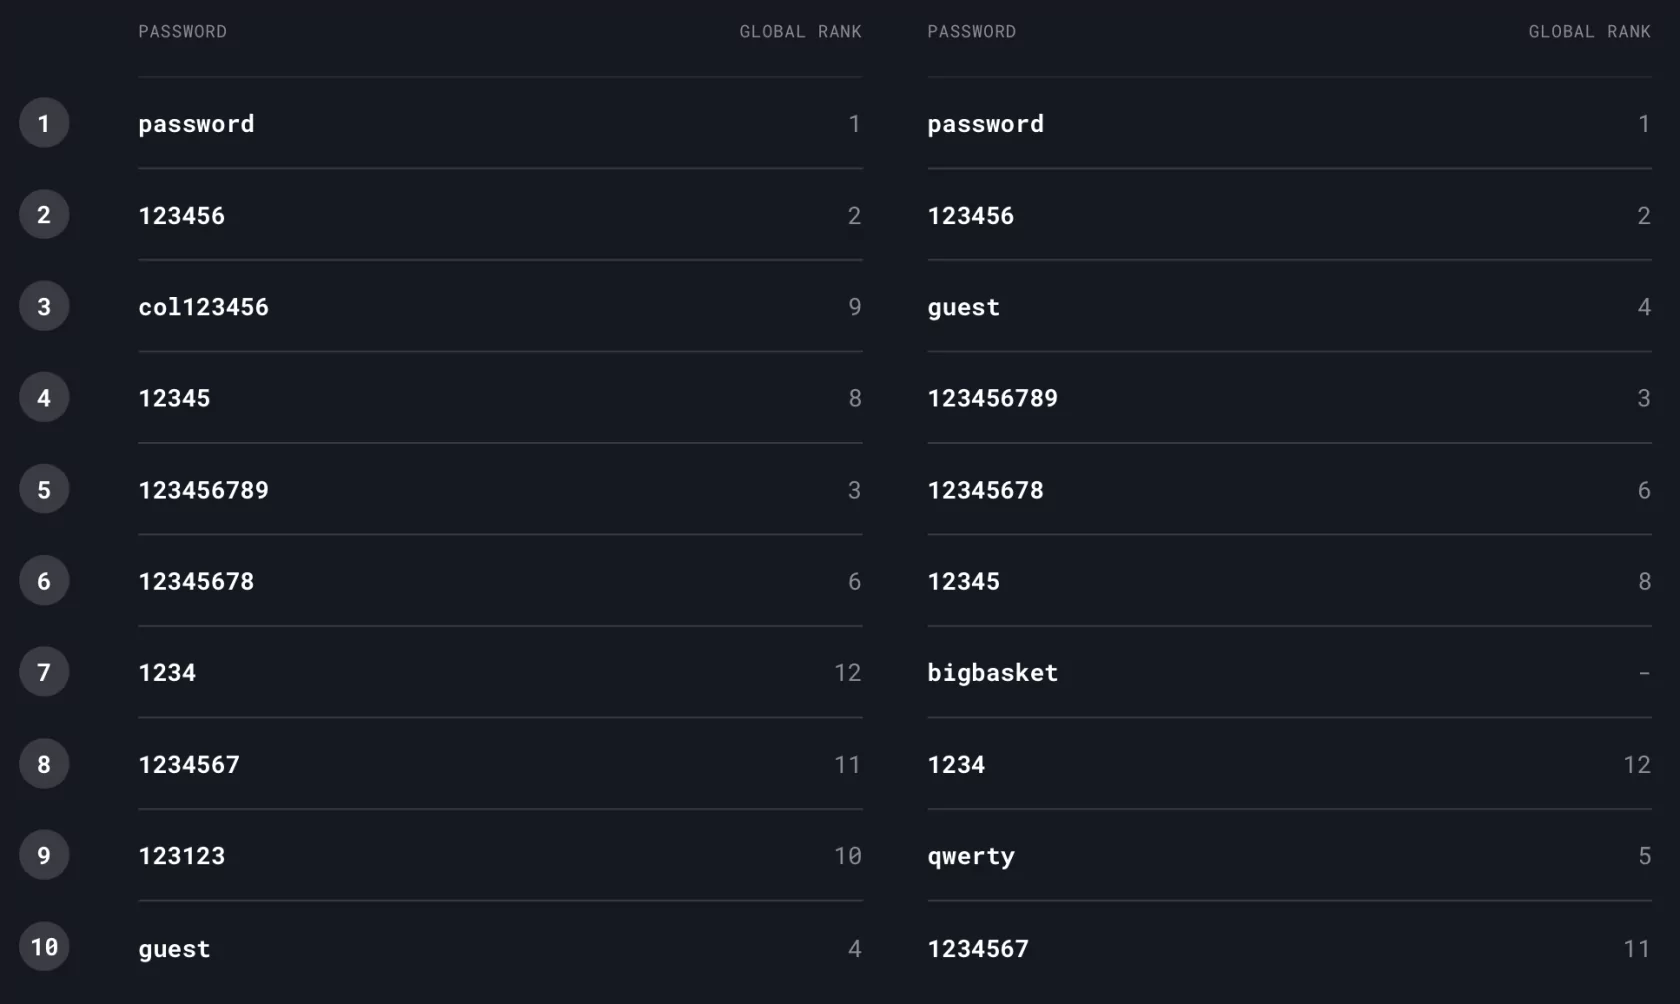Click 1234567 in the right list
Viewport: 1680px width, 1004px height.
tap(977, 949)
